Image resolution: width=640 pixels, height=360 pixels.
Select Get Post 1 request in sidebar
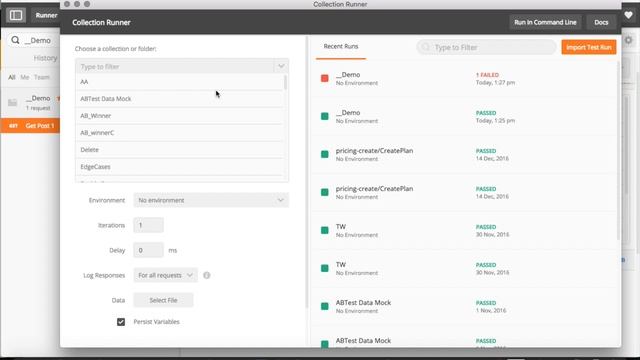[31, 126]
